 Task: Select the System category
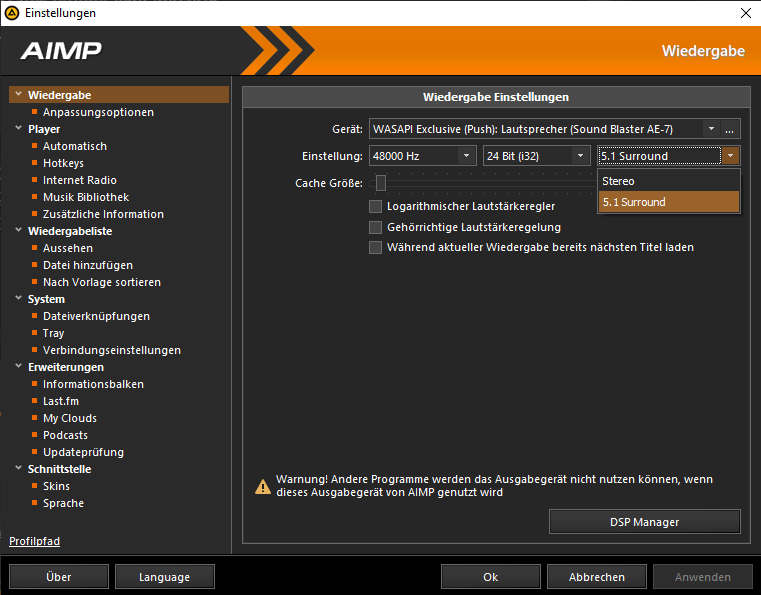tap(46, 299)
